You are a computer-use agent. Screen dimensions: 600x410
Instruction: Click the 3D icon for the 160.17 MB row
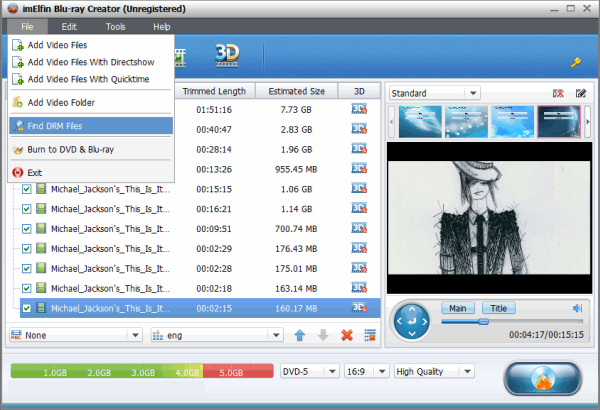[x=359, y=308]
